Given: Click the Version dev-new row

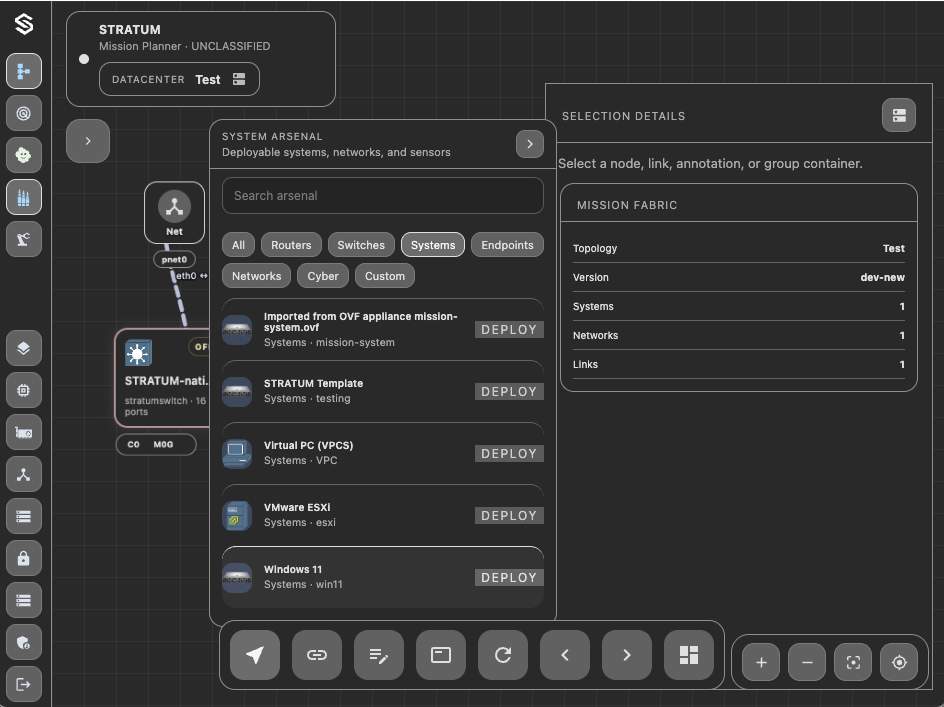Looking at the screenshot, I should click(739, 277).
